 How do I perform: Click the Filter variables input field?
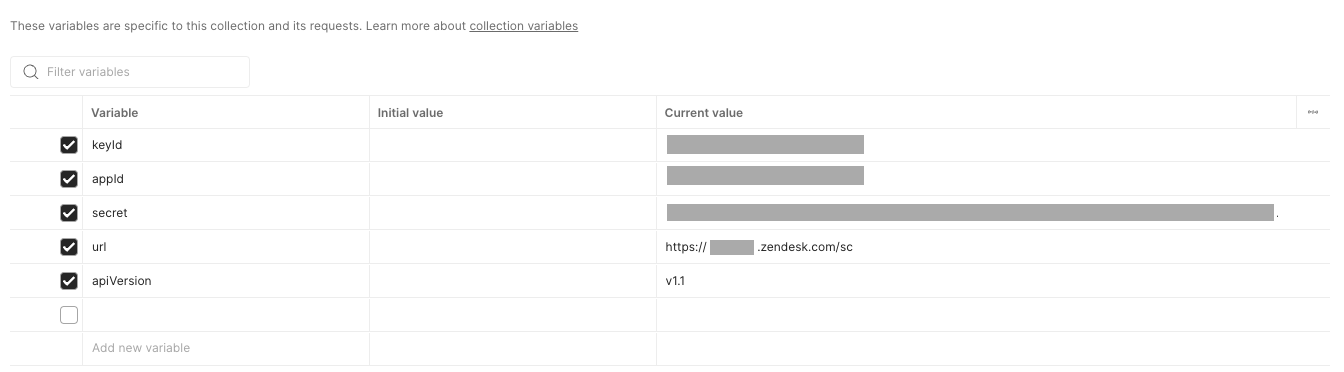130,72
